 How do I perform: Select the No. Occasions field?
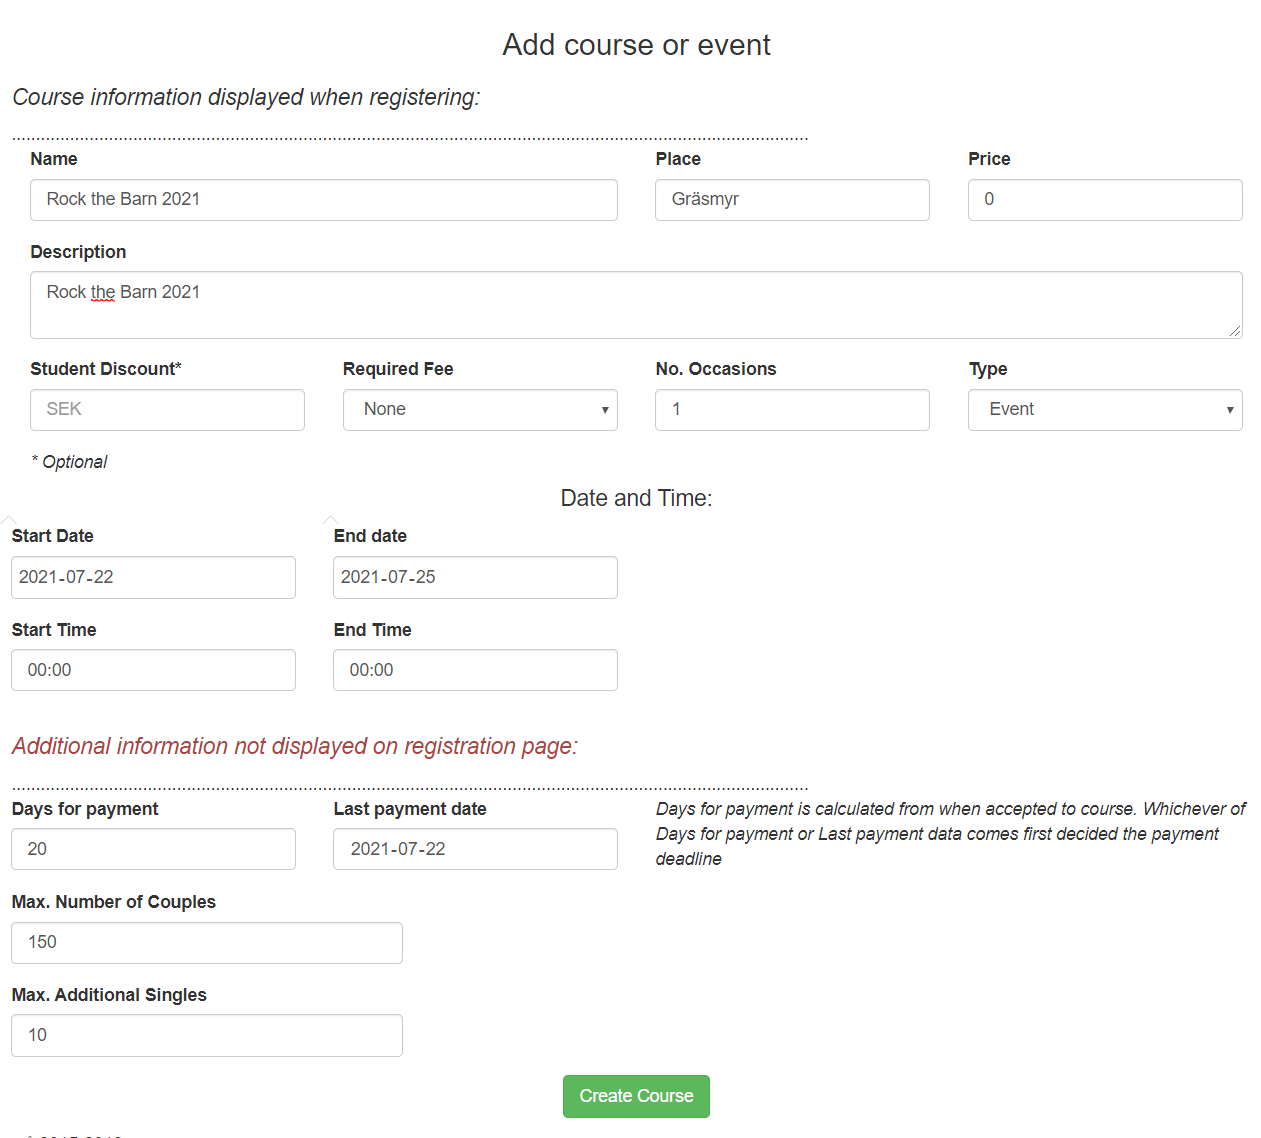click(792, 410)
